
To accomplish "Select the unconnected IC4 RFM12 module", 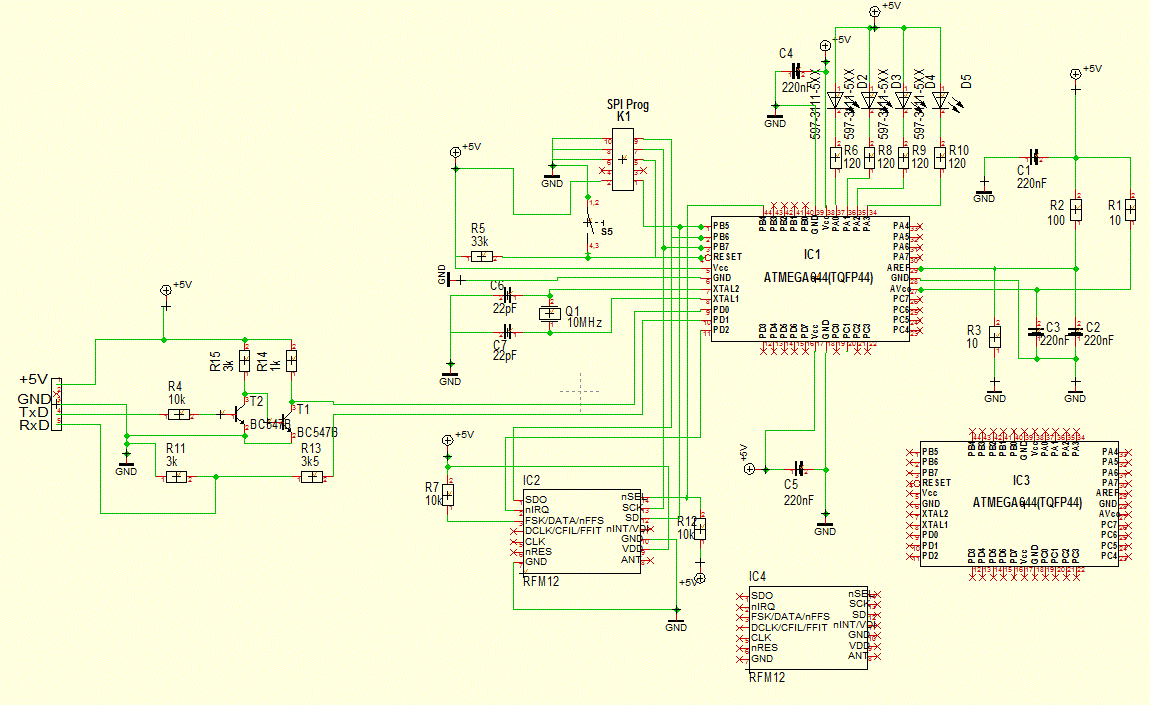I will pyautogui.click(x=808, y=627).
